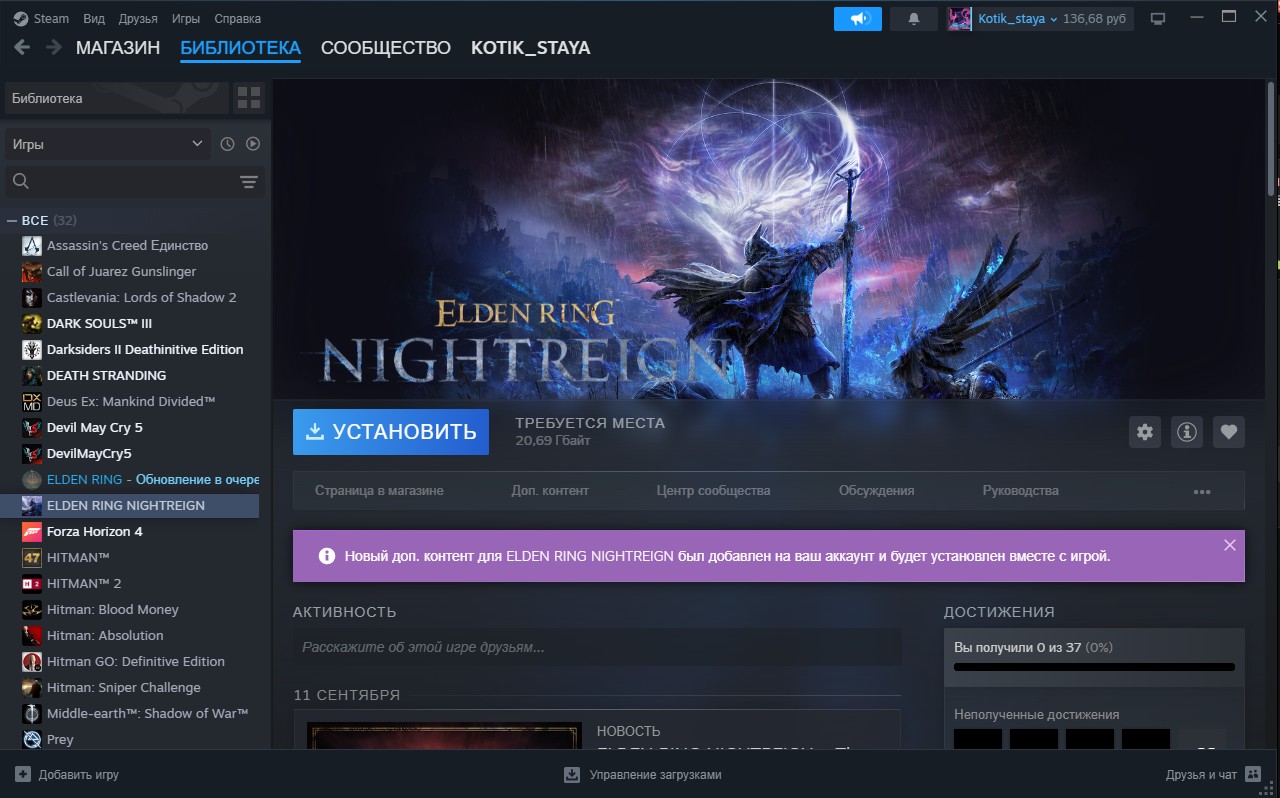
Task: Click the Hitman: Absolution icon
Action: click(32, 635)
